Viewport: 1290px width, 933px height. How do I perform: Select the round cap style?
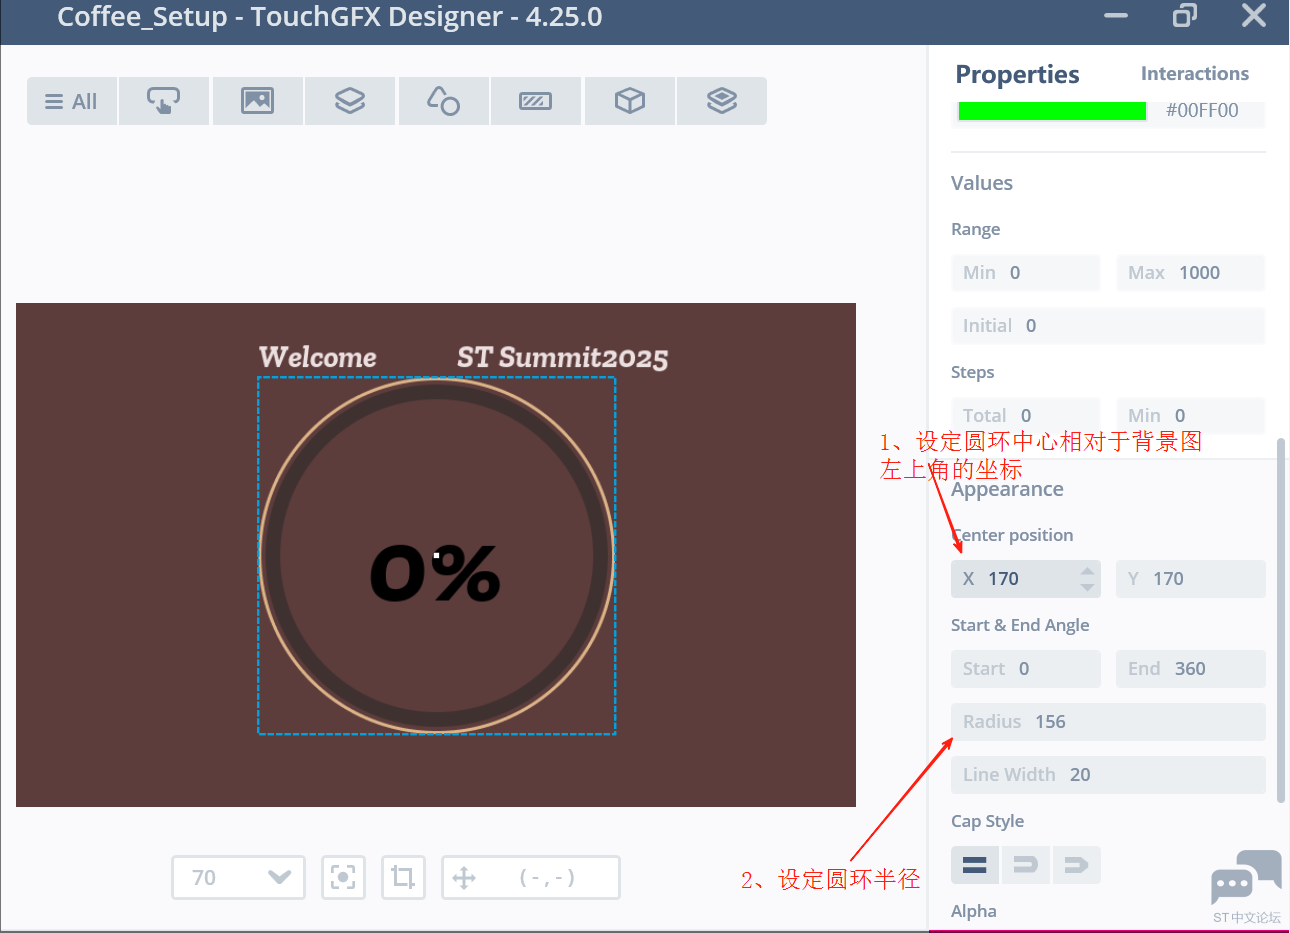click(x=1026, y=865)
